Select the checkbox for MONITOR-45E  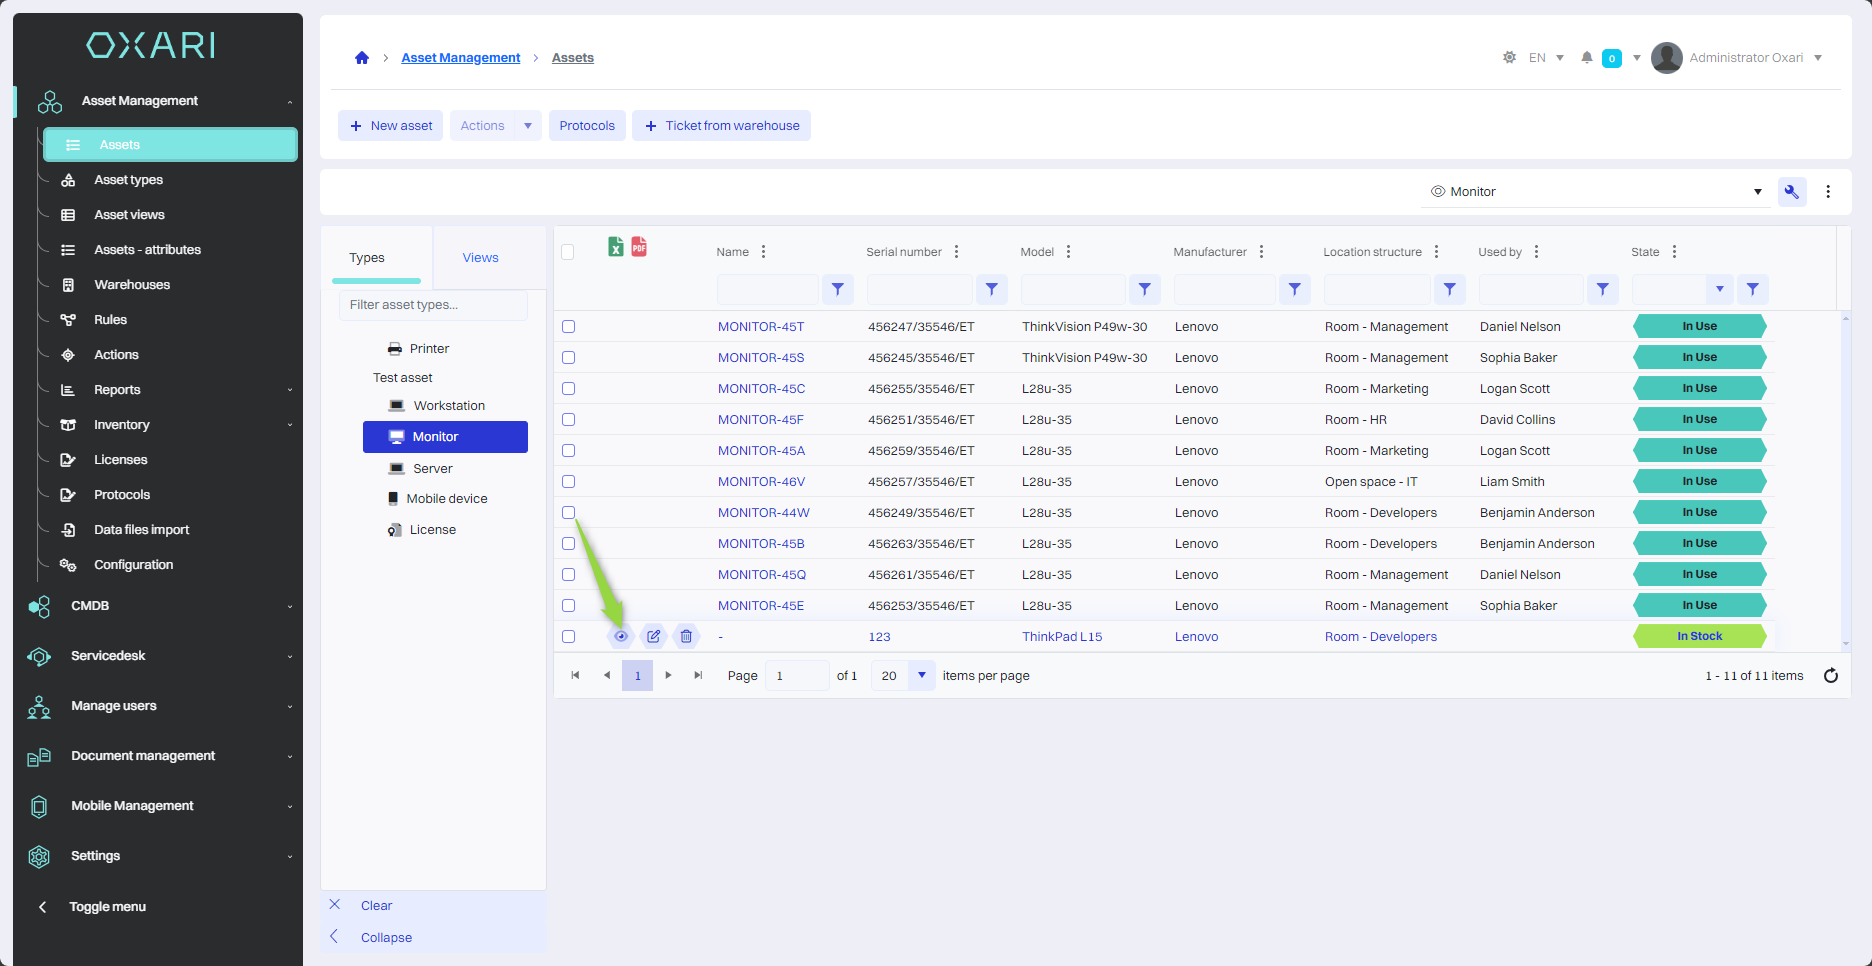coord(569,606)
